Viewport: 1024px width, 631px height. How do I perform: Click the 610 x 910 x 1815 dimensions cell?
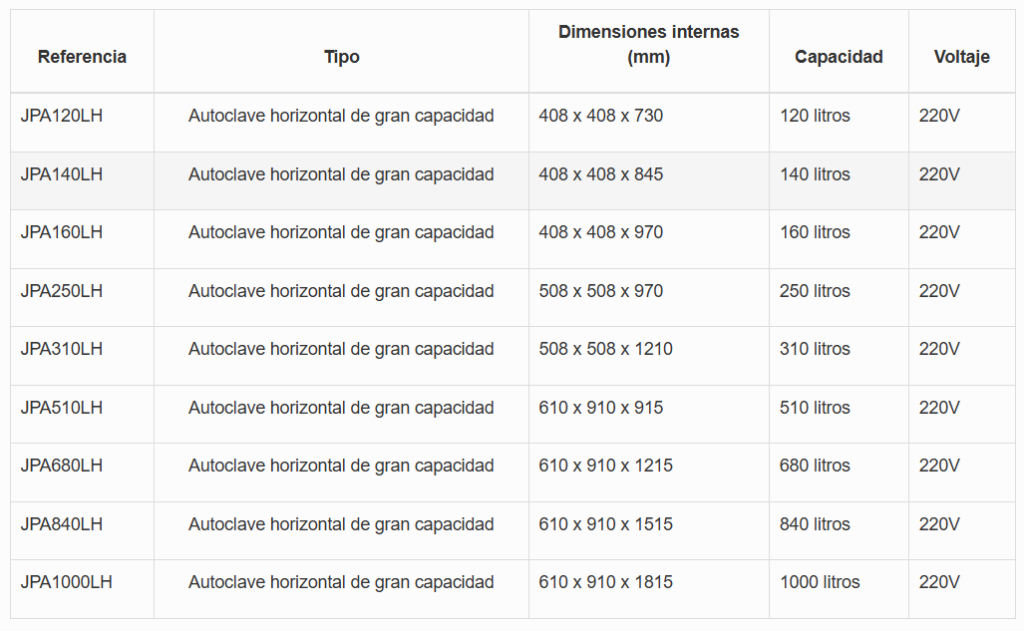click(605, 583)
